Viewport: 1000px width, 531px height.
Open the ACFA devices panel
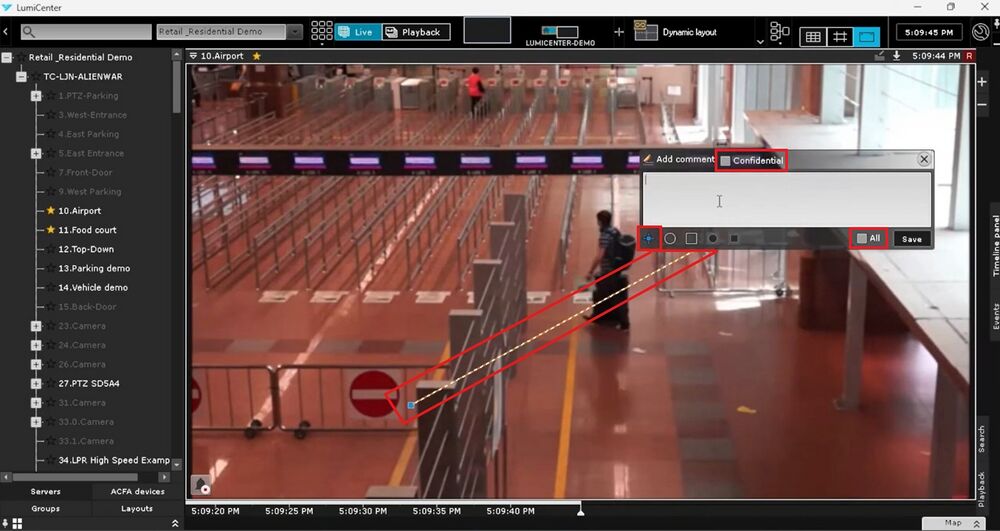(x=137, y=492)
